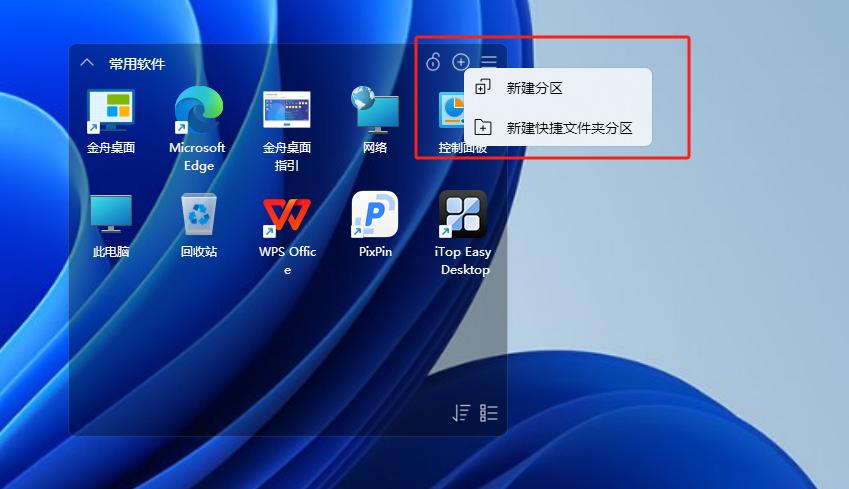Image resolution: width=849 pixels, height=489 pixels.
Task: Open the hamburger menu of the partition
Action: point(489,63)
